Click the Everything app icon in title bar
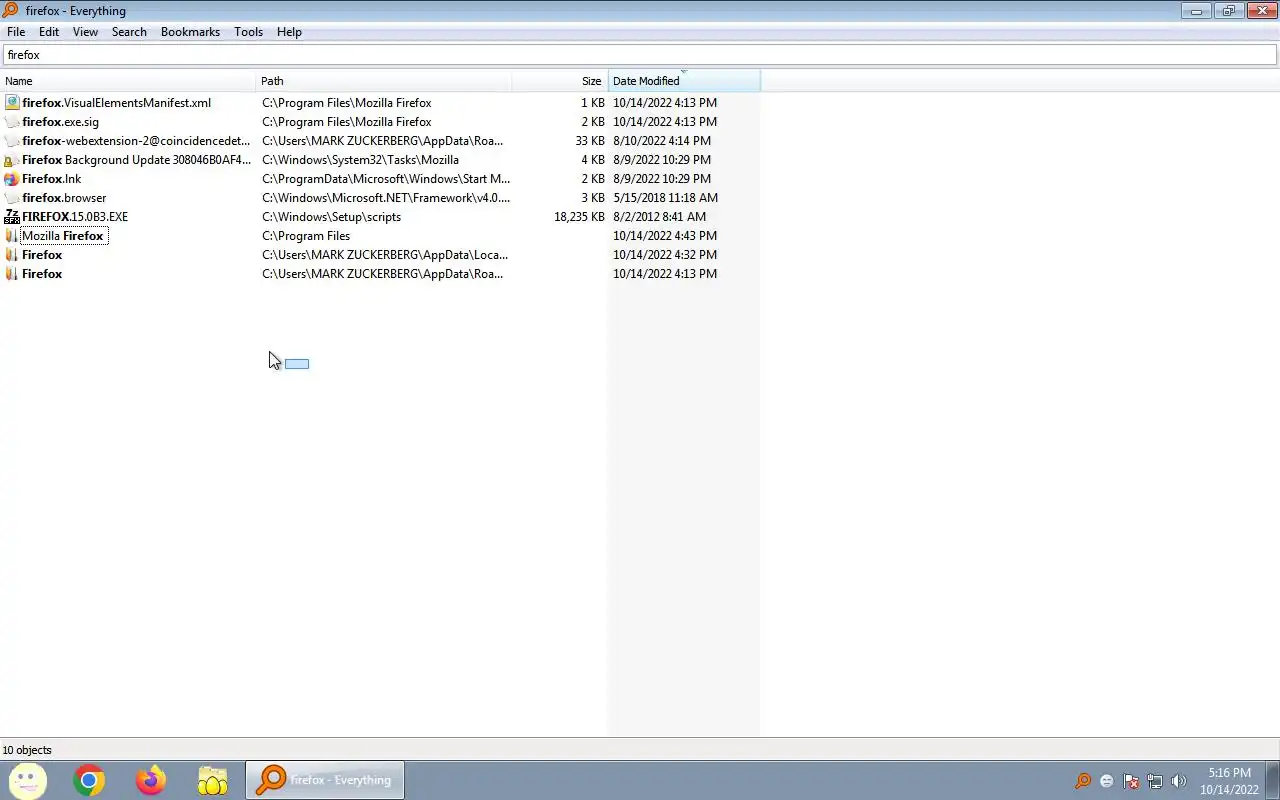The width and height of the screenshot is (1280, 800). (x=10, y=10)
